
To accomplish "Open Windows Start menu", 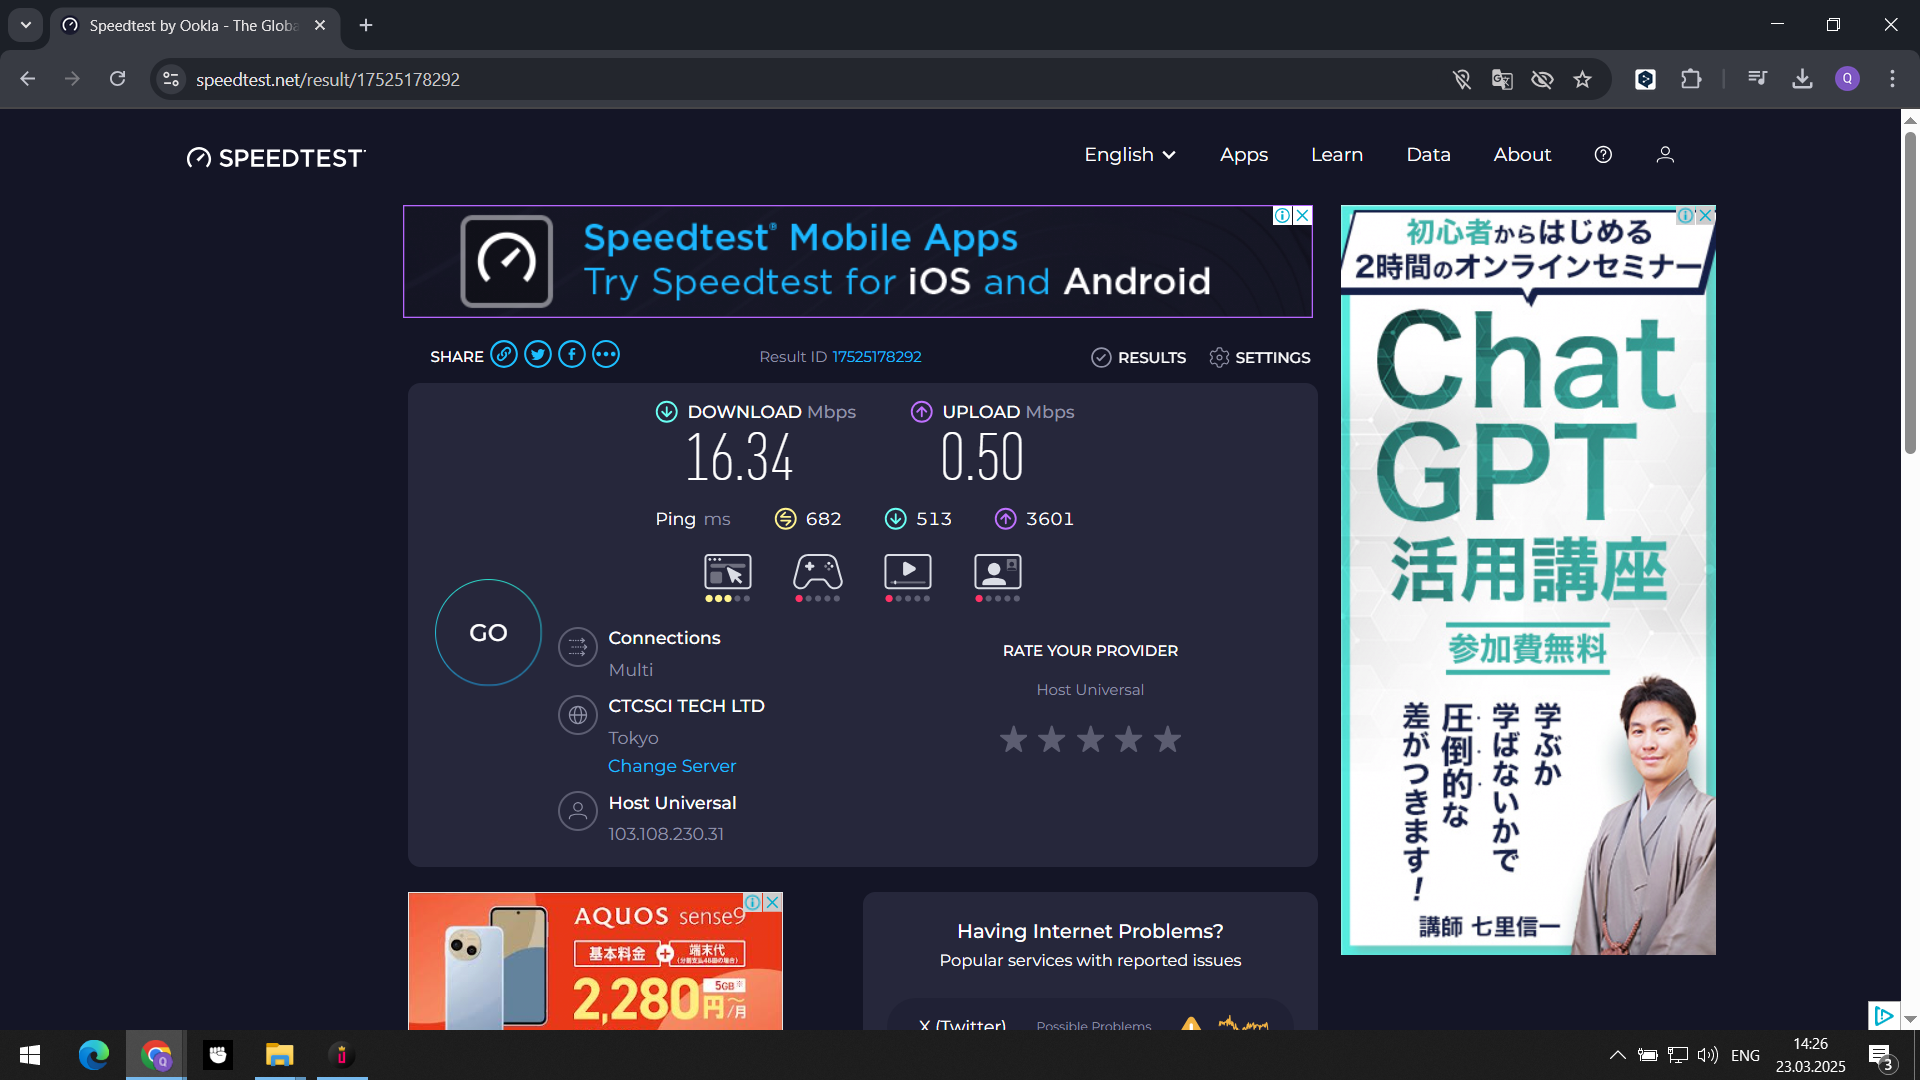I will click(30, 1055).
